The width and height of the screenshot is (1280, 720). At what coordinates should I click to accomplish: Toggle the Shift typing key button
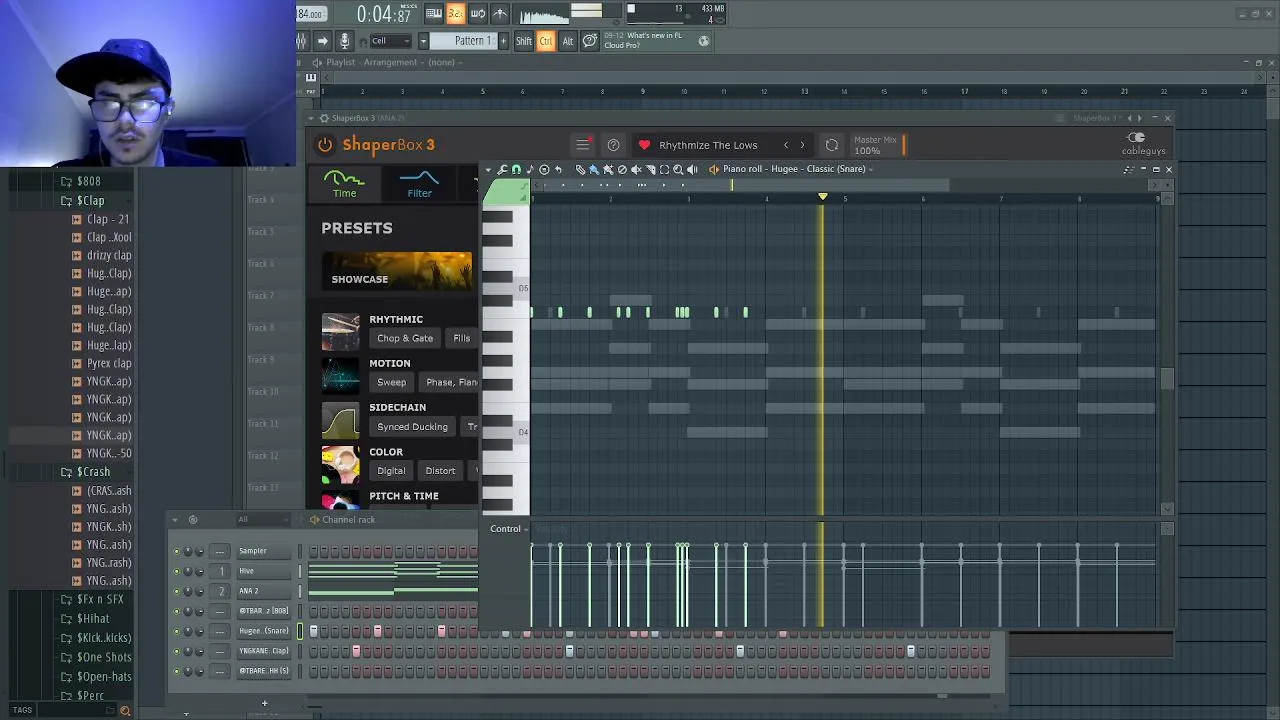pyautogui.click(x=524, y=41)
